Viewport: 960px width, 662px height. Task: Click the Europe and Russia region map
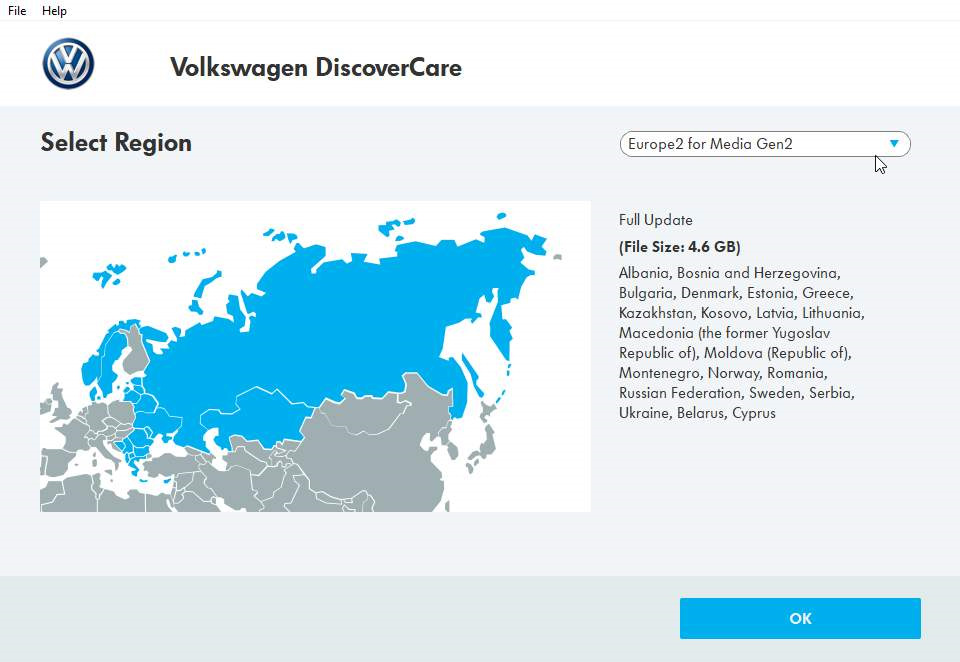click(315, 356)
